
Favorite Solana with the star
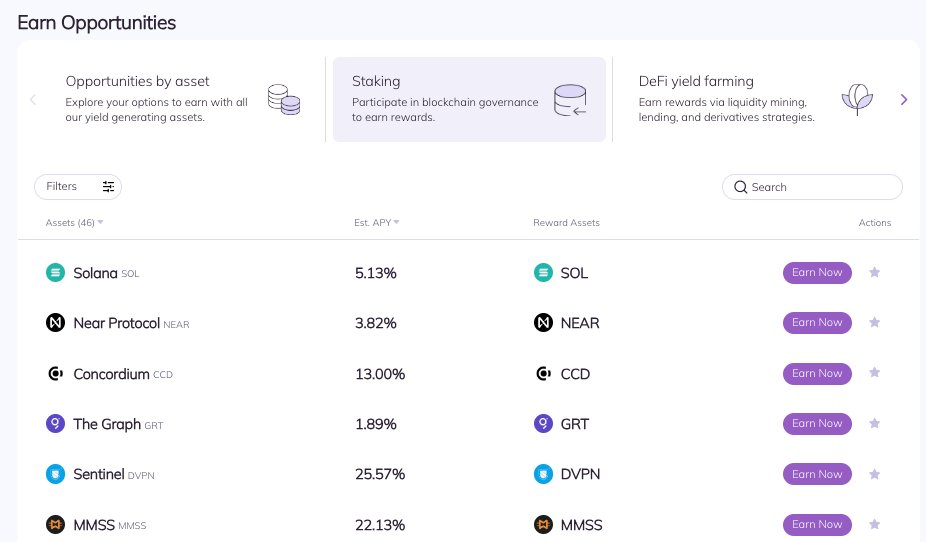[875, 272]
